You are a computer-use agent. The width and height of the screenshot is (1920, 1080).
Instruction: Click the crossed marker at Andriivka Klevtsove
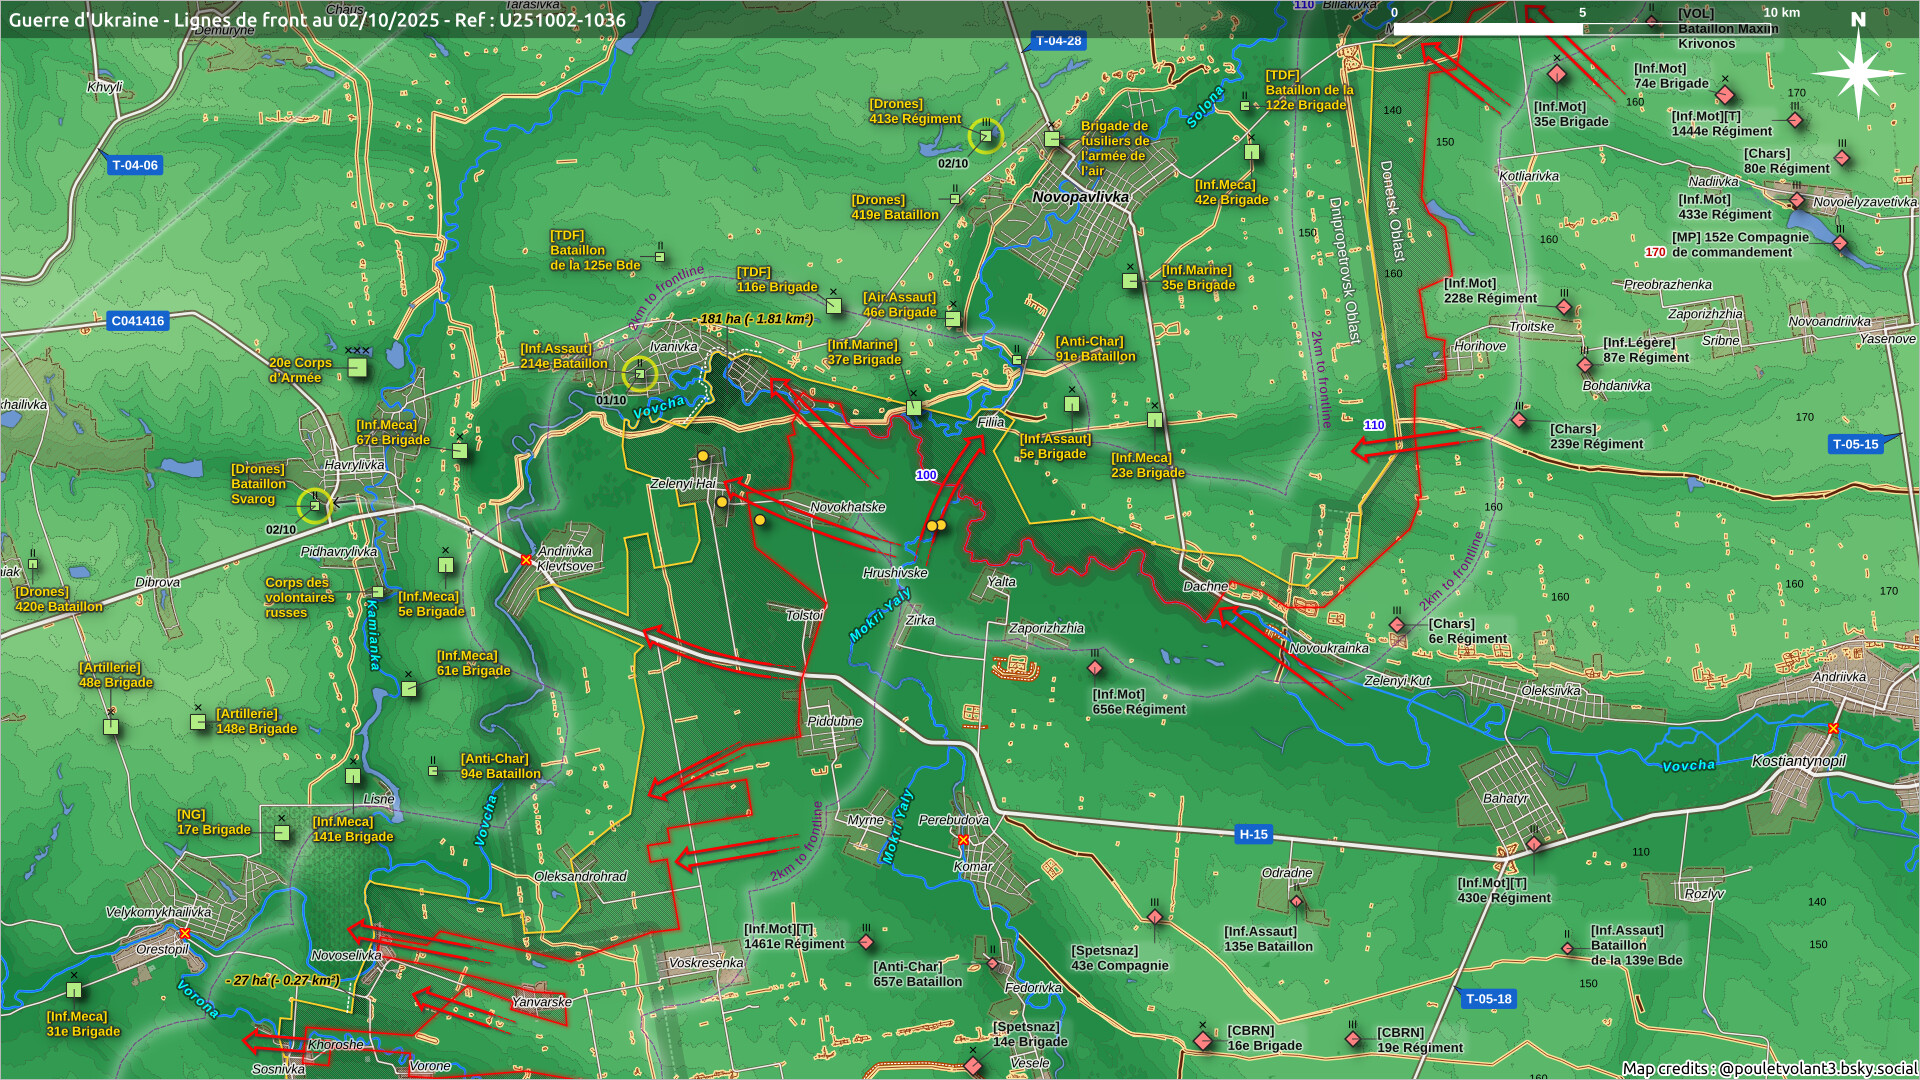coord(526,560)
